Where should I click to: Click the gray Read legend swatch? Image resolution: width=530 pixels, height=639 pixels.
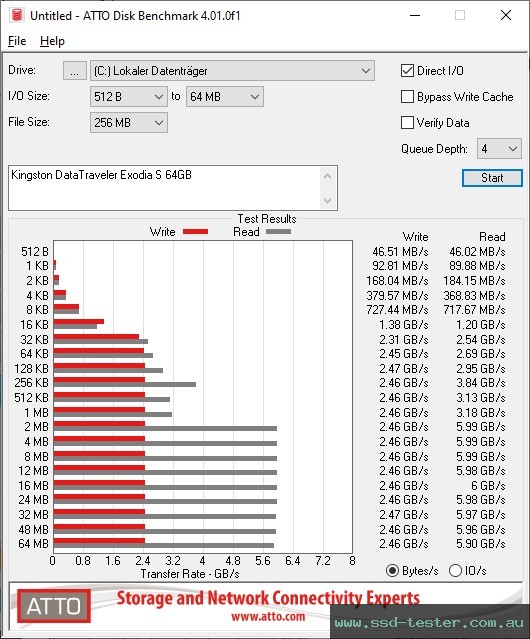(x=278, y=231)
